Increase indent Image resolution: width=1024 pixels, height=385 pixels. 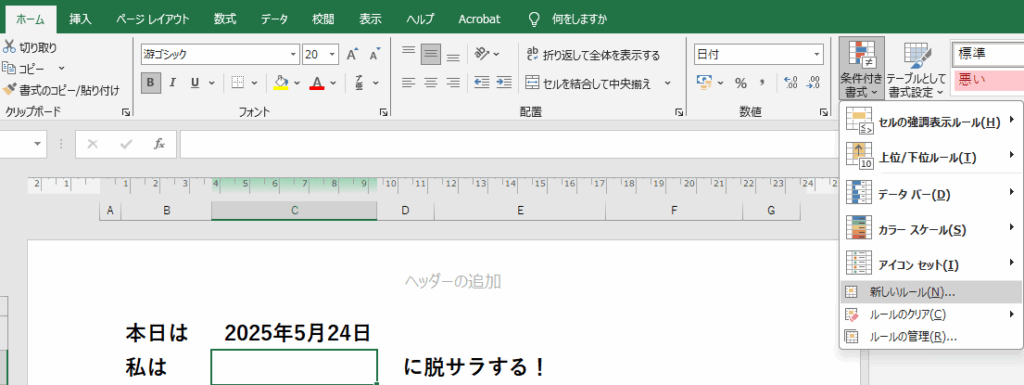click(504, 83)
